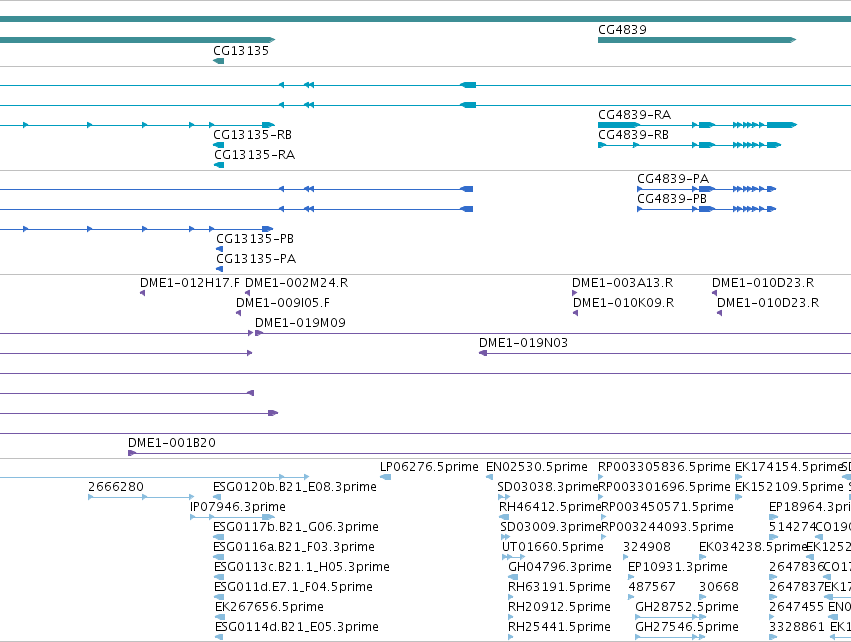Click the SD03038.3prime EST label
Viewport: 851px width, 642px height.
548,487
